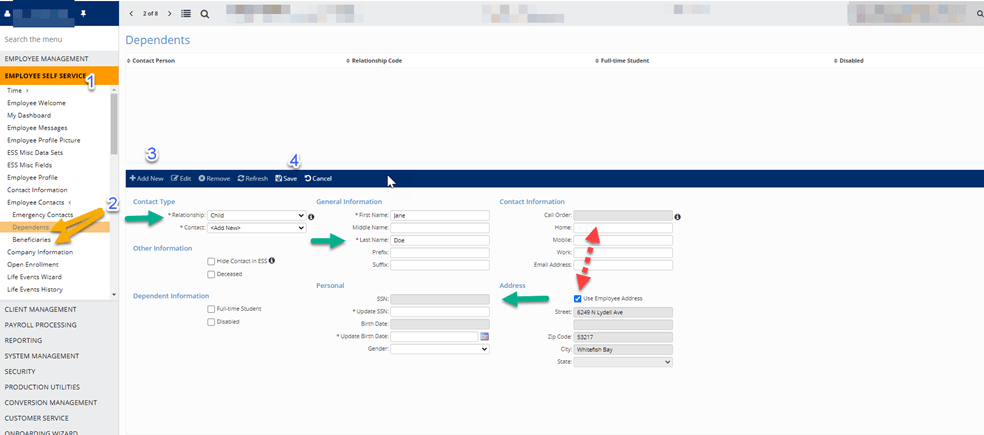The width and height of the screenshot is (984, 435).
Task: Click Refresh in the toolbar
Action: [x=253, y=179]
